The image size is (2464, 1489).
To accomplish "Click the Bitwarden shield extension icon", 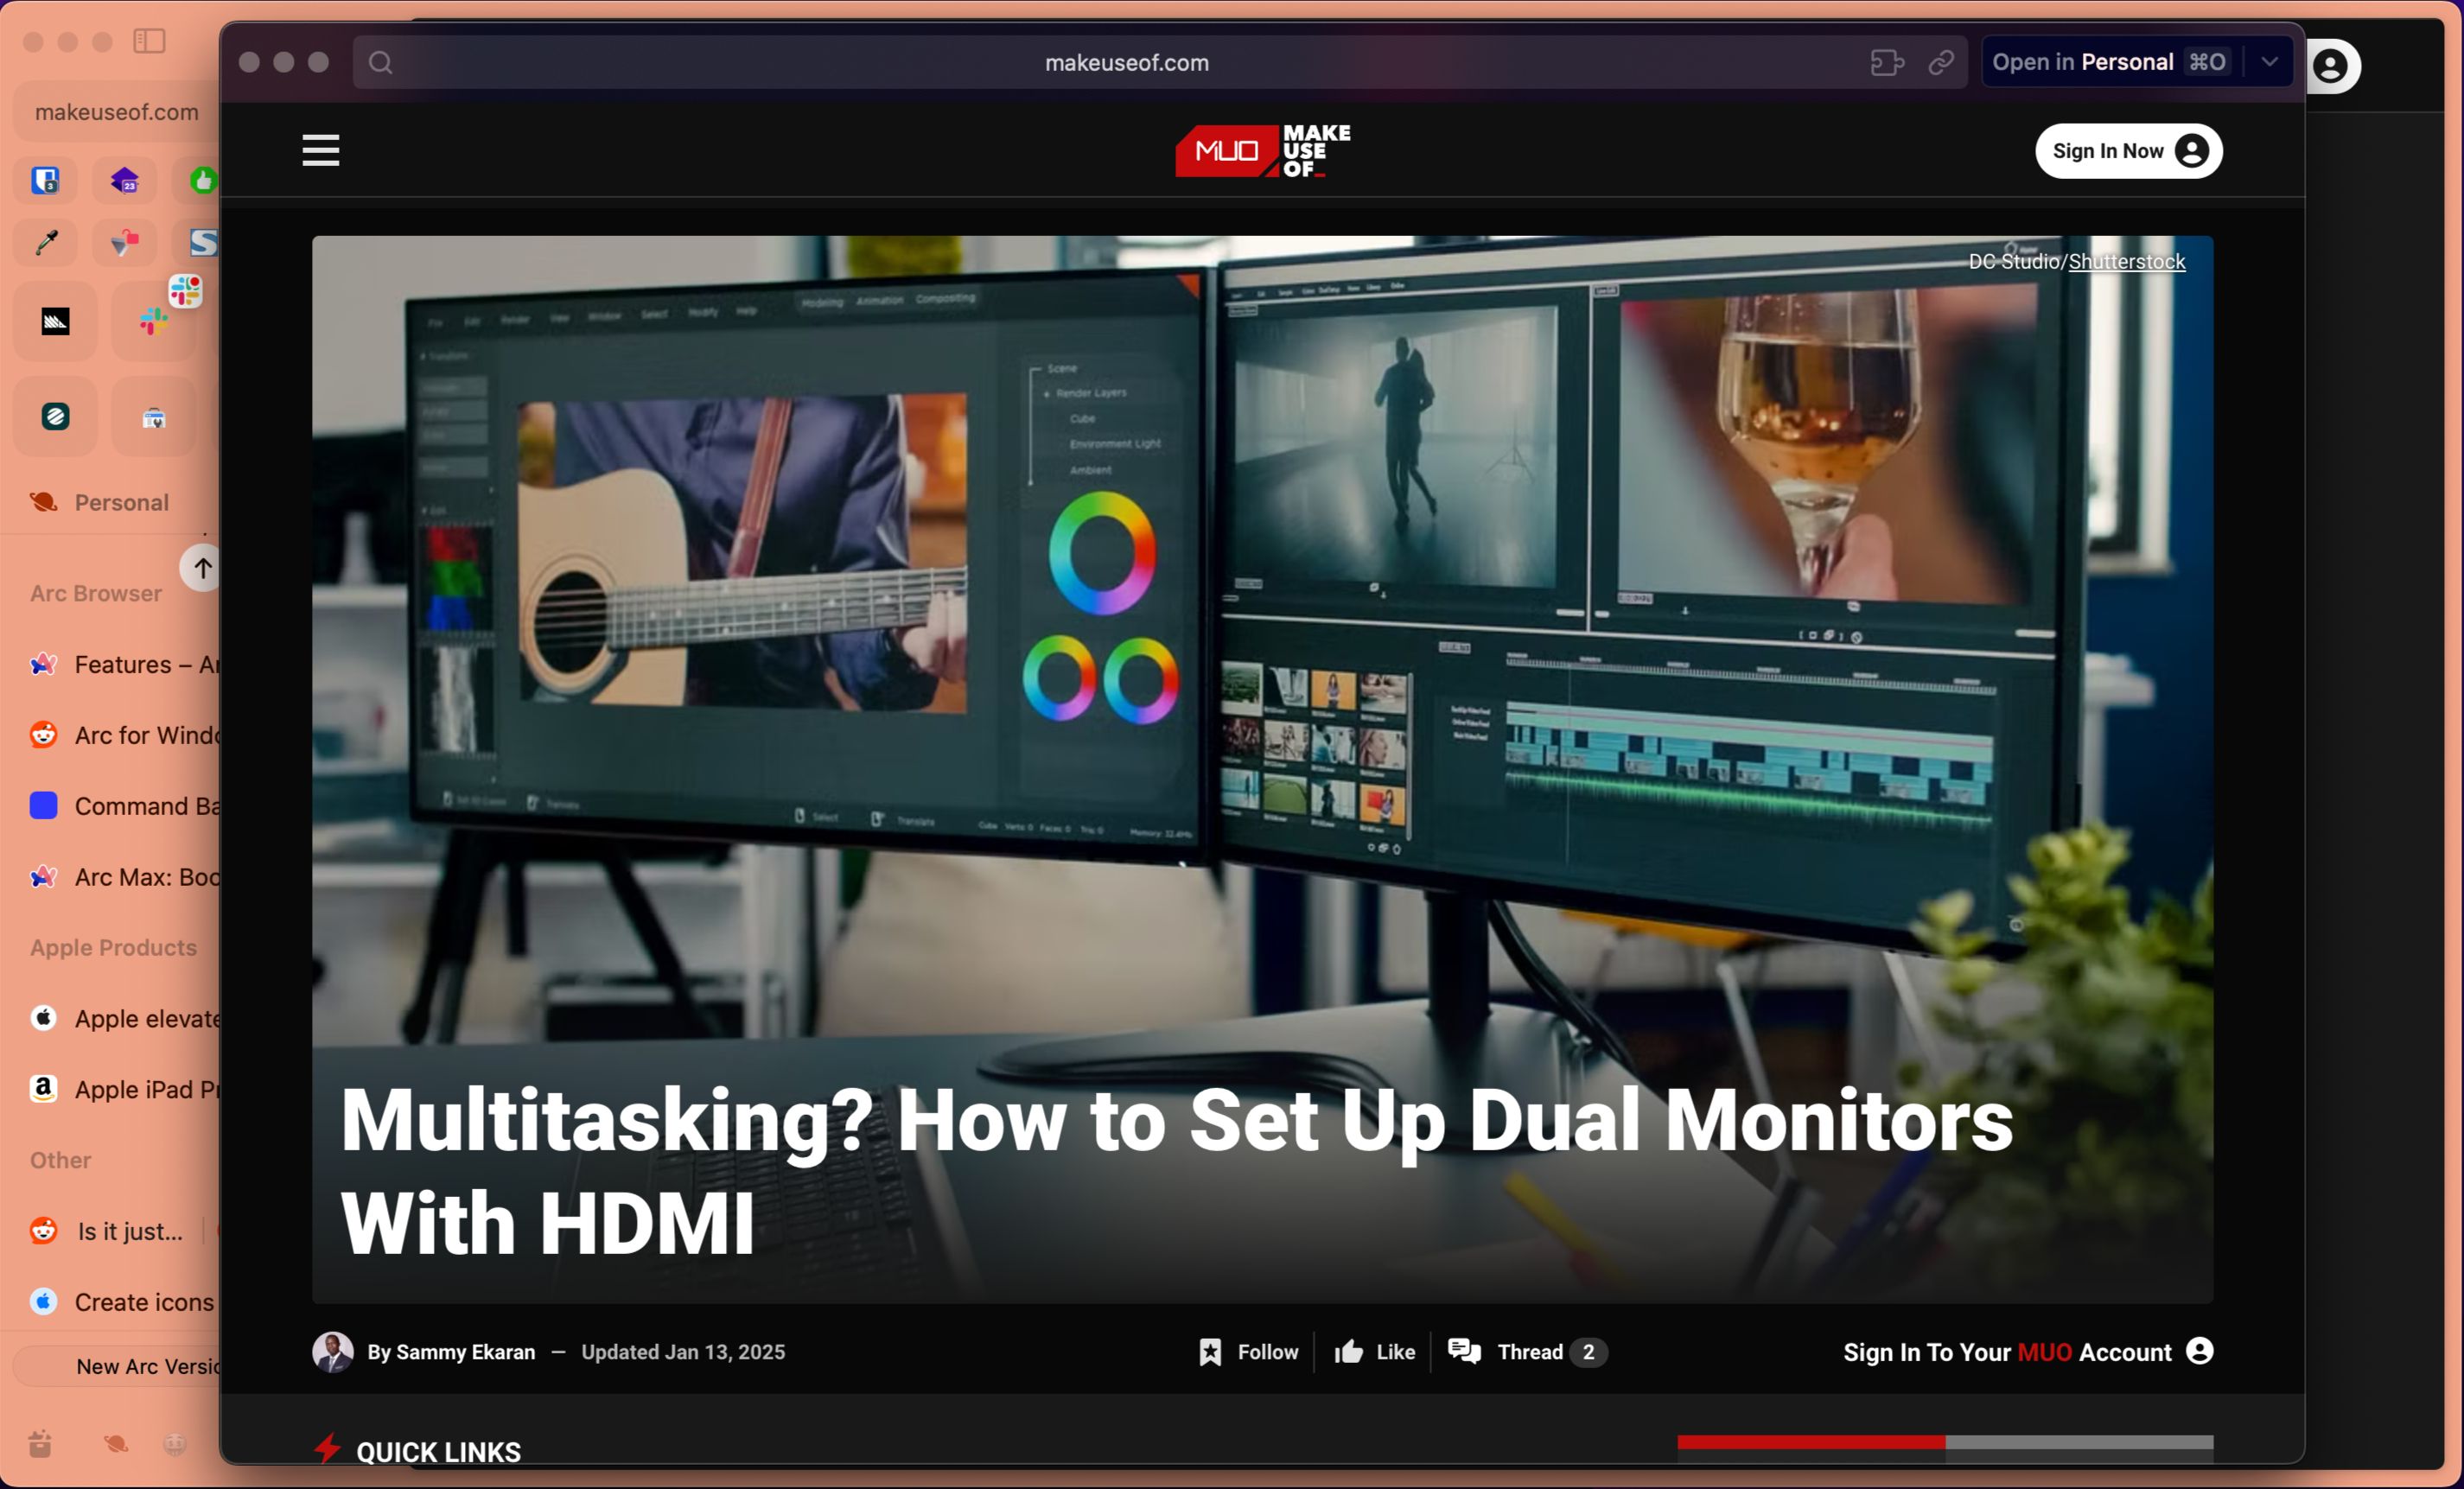I will tap(46, 181).
